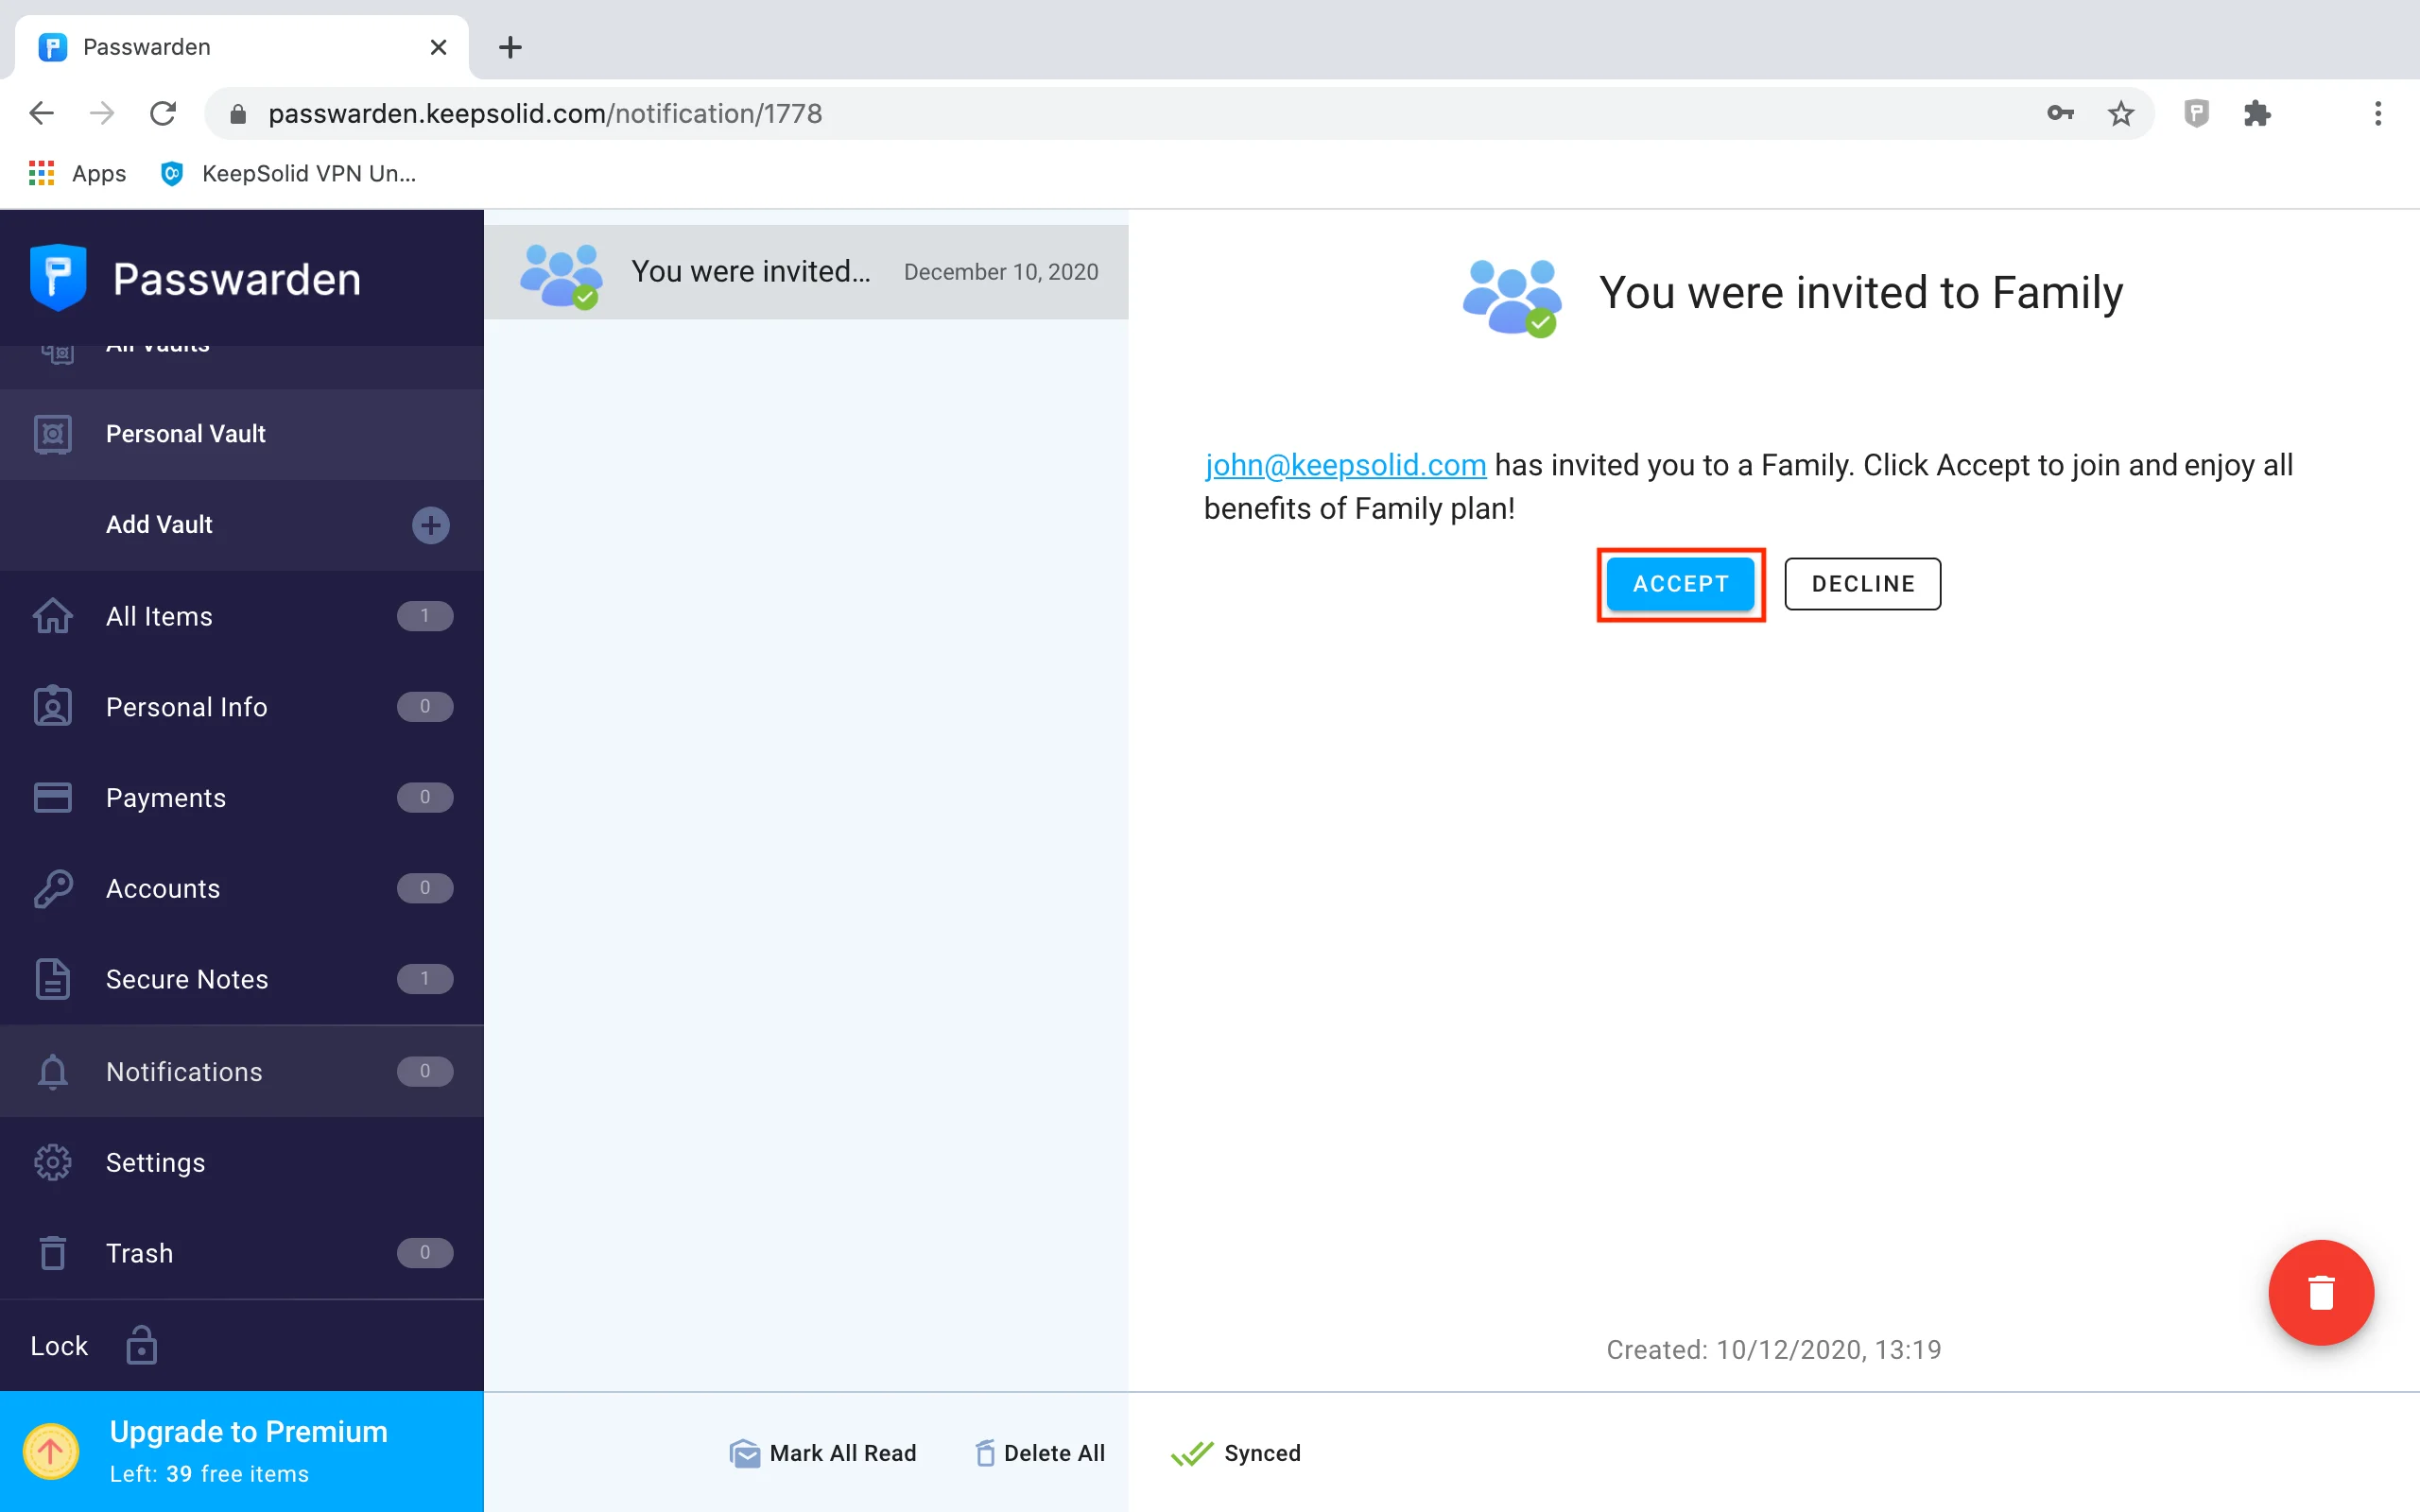Click Delete All notifications
Screen dimensions: 2420x1512
[1040, 1453]
